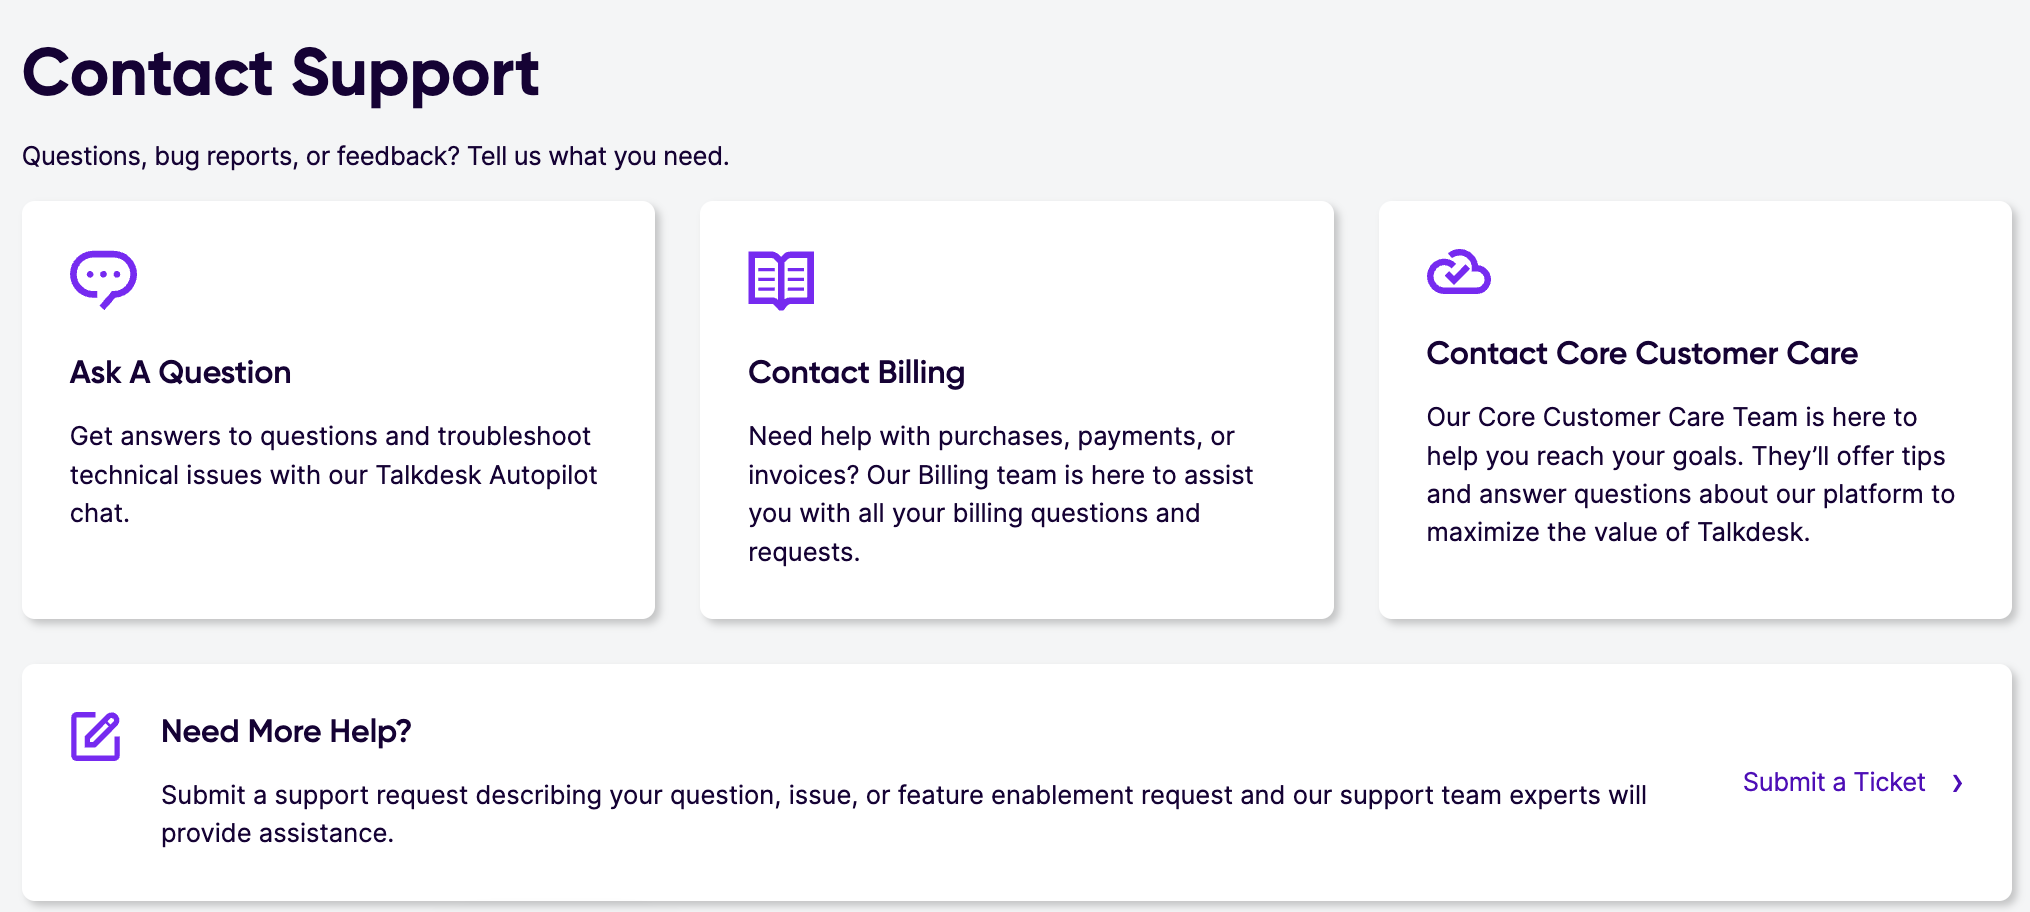The width and height of the screenshot is (2030, 912).
Task: Click the Contact Billing title text
Action: pos(856,371)
